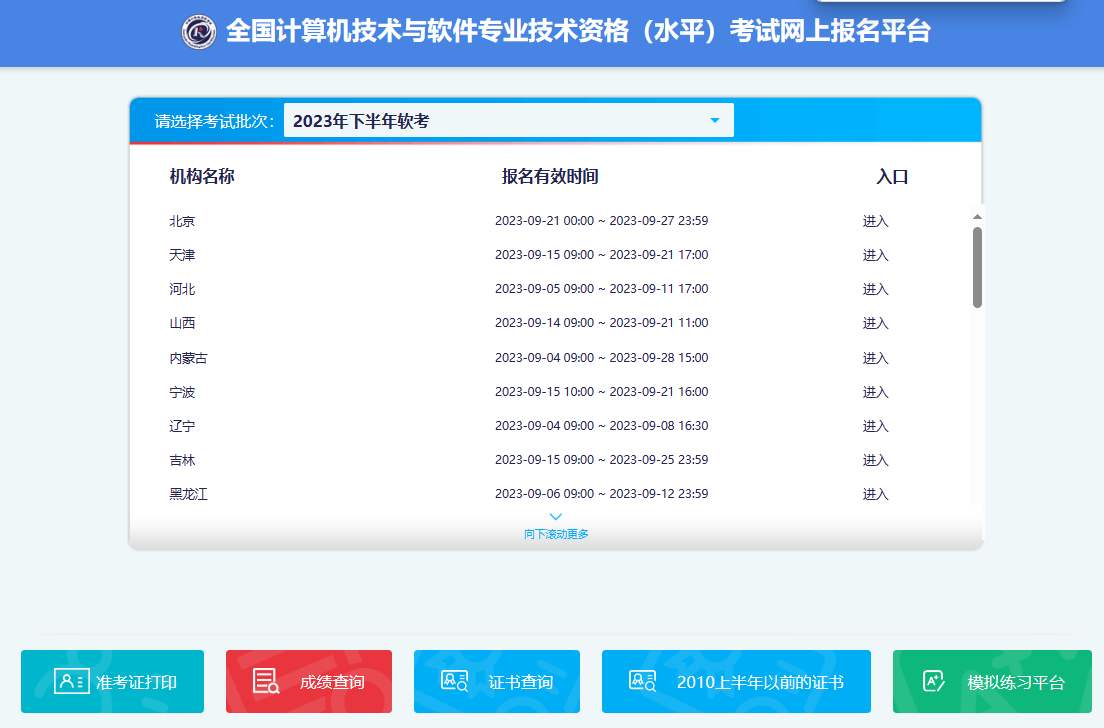Click 进入 for 山西

coord(875,323)
